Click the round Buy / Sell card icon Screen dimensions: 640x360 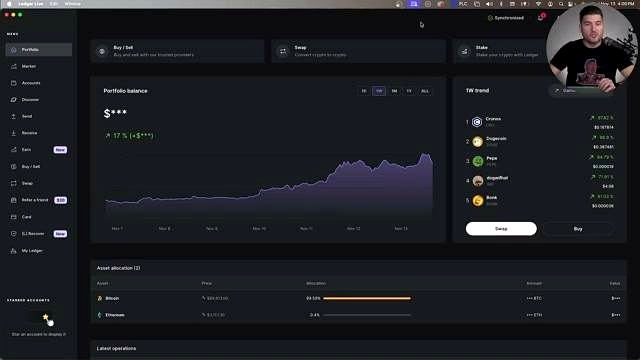click(102, 51)
